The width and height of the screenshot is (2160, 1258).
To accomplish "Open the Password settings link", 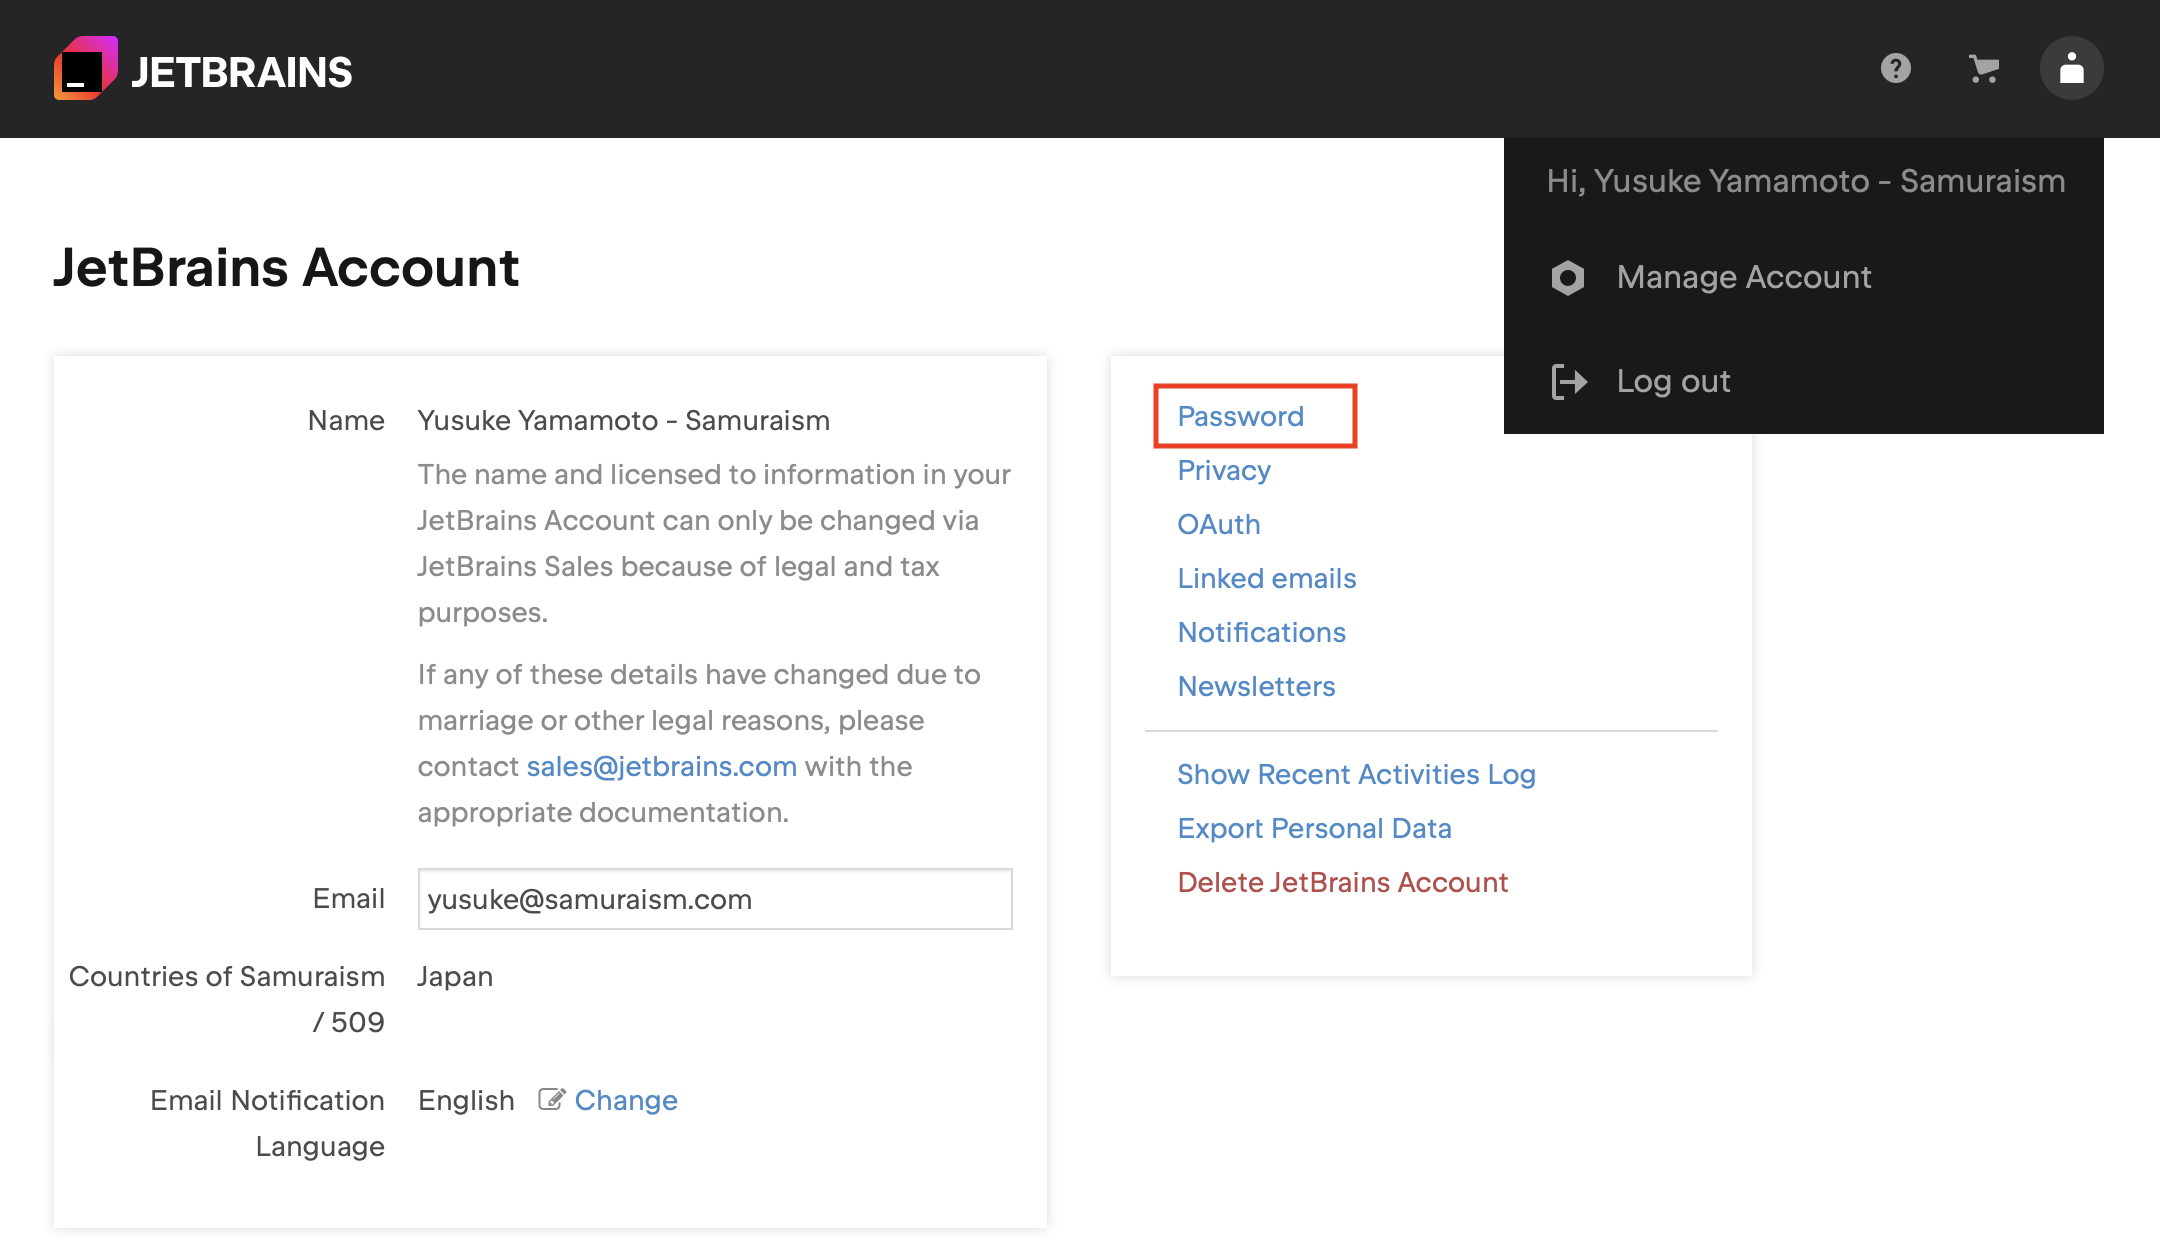I will point(1240,416).
